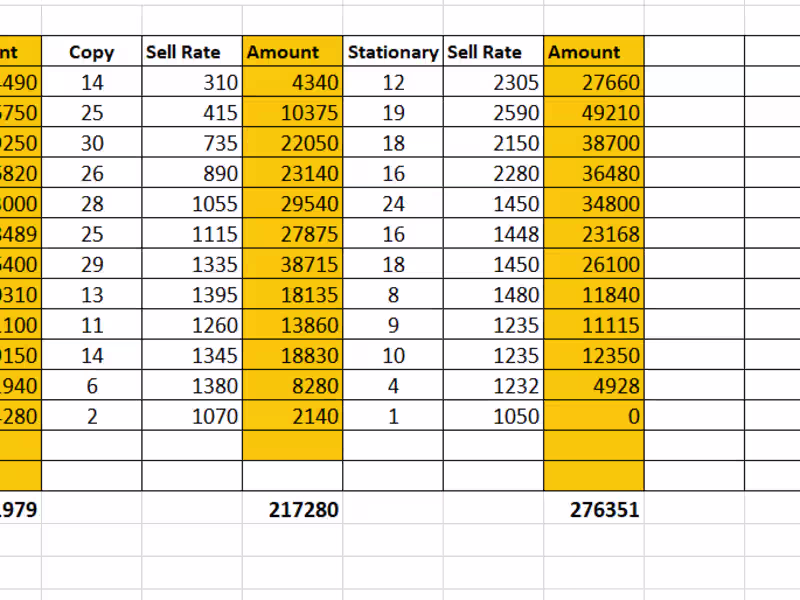Select the cell containing 1395
The height and width of the screenshot is (600, 800).
click(x=192, y=295)
